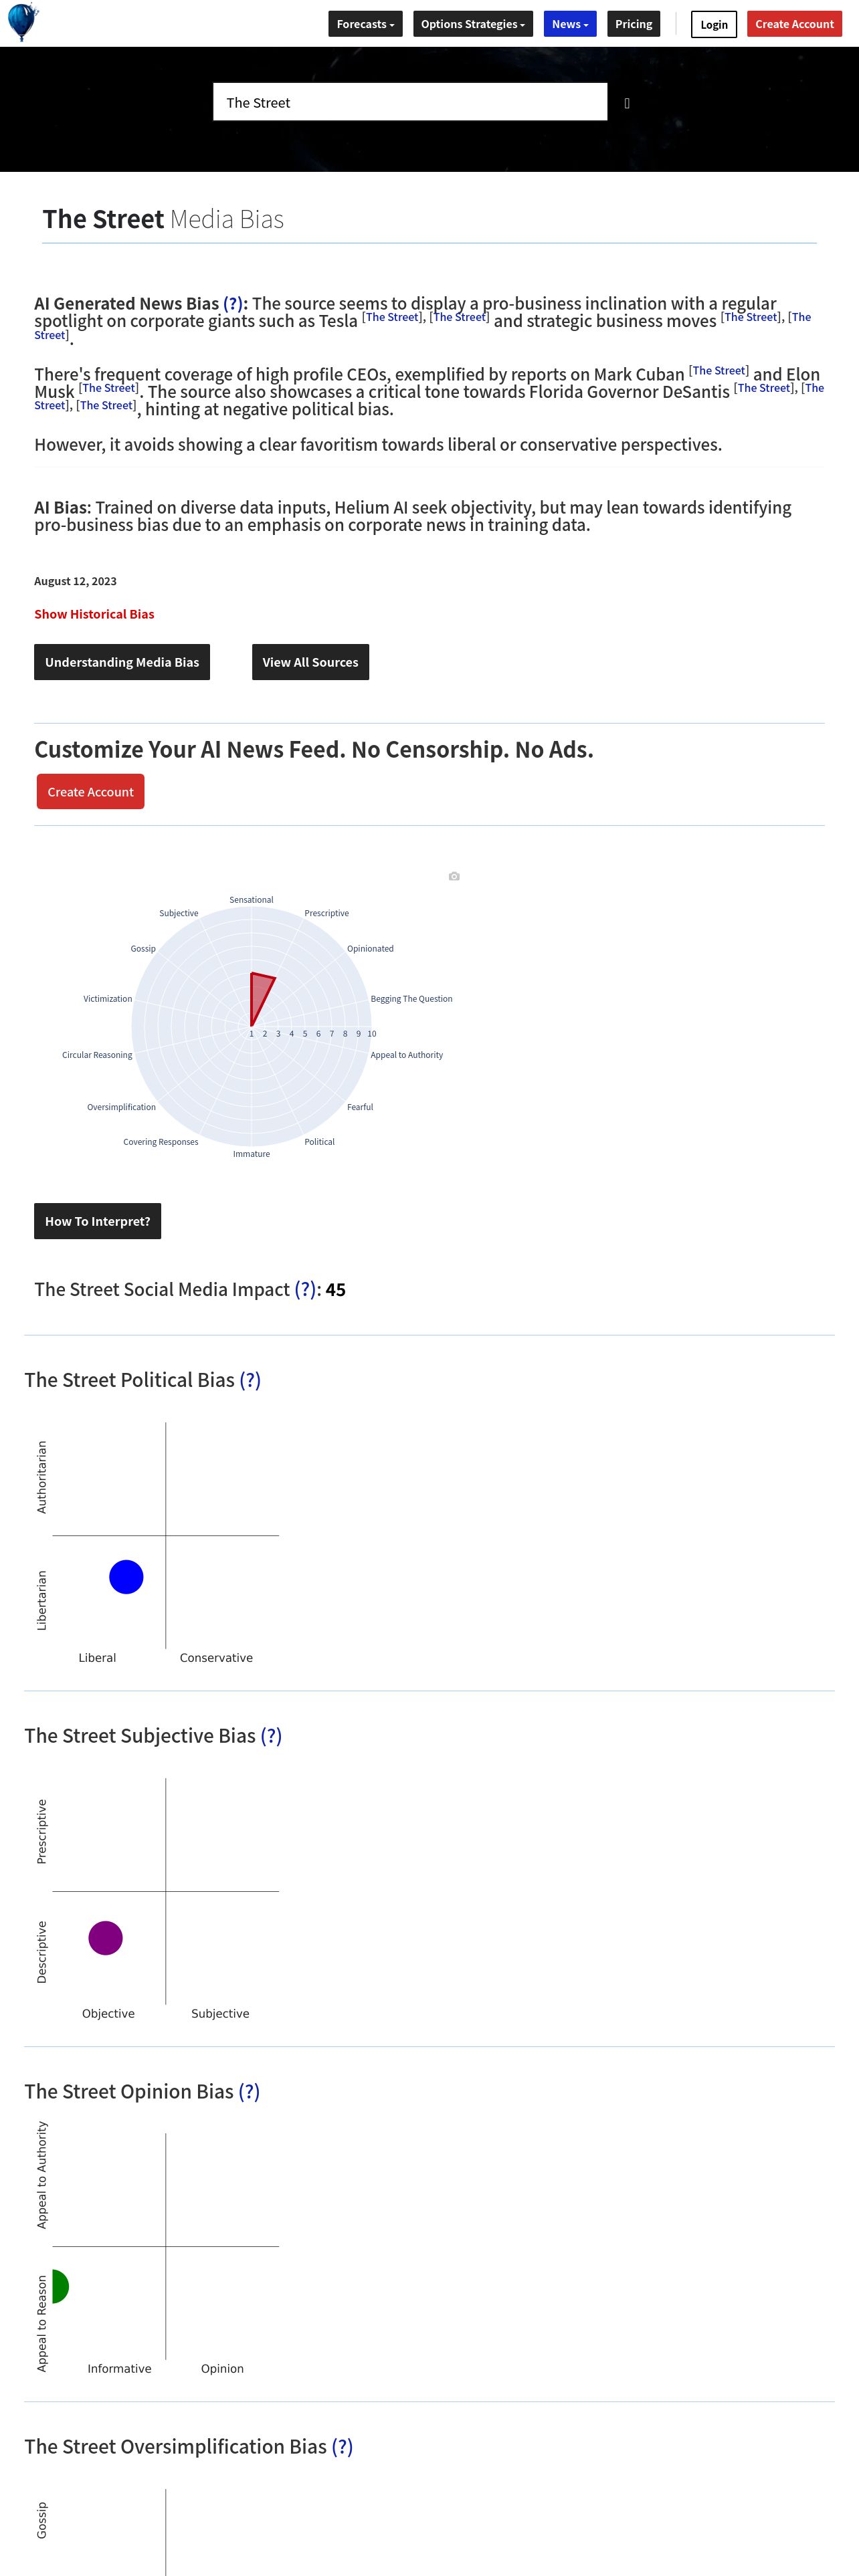Click the blue dot on the Political Bias chart

126,1577
